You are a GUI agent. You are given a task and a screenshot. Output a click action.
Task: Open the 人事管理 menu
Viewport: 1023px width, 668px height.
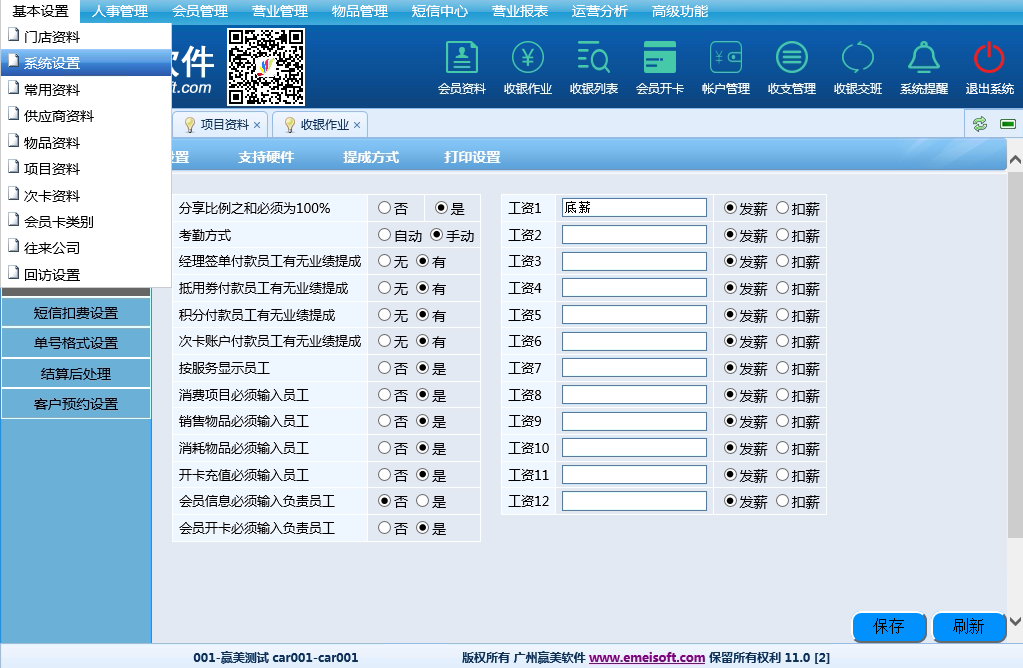click(x=119, y=12)
